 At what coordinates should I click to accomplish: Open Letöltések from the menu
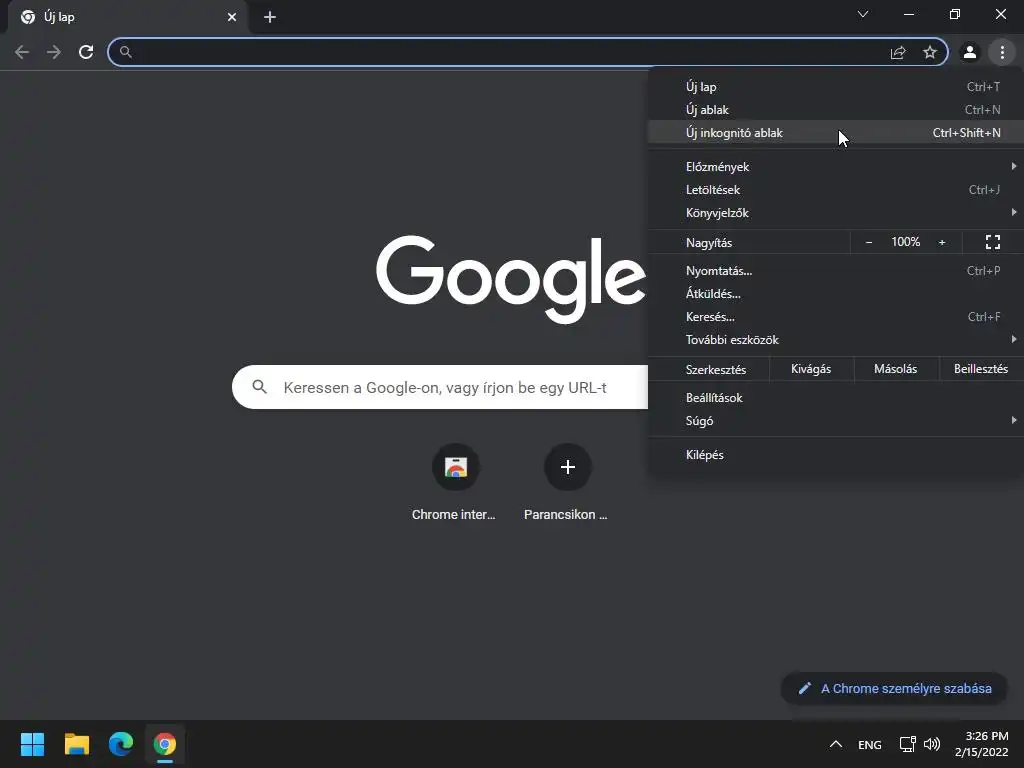(x=835, y=189)
